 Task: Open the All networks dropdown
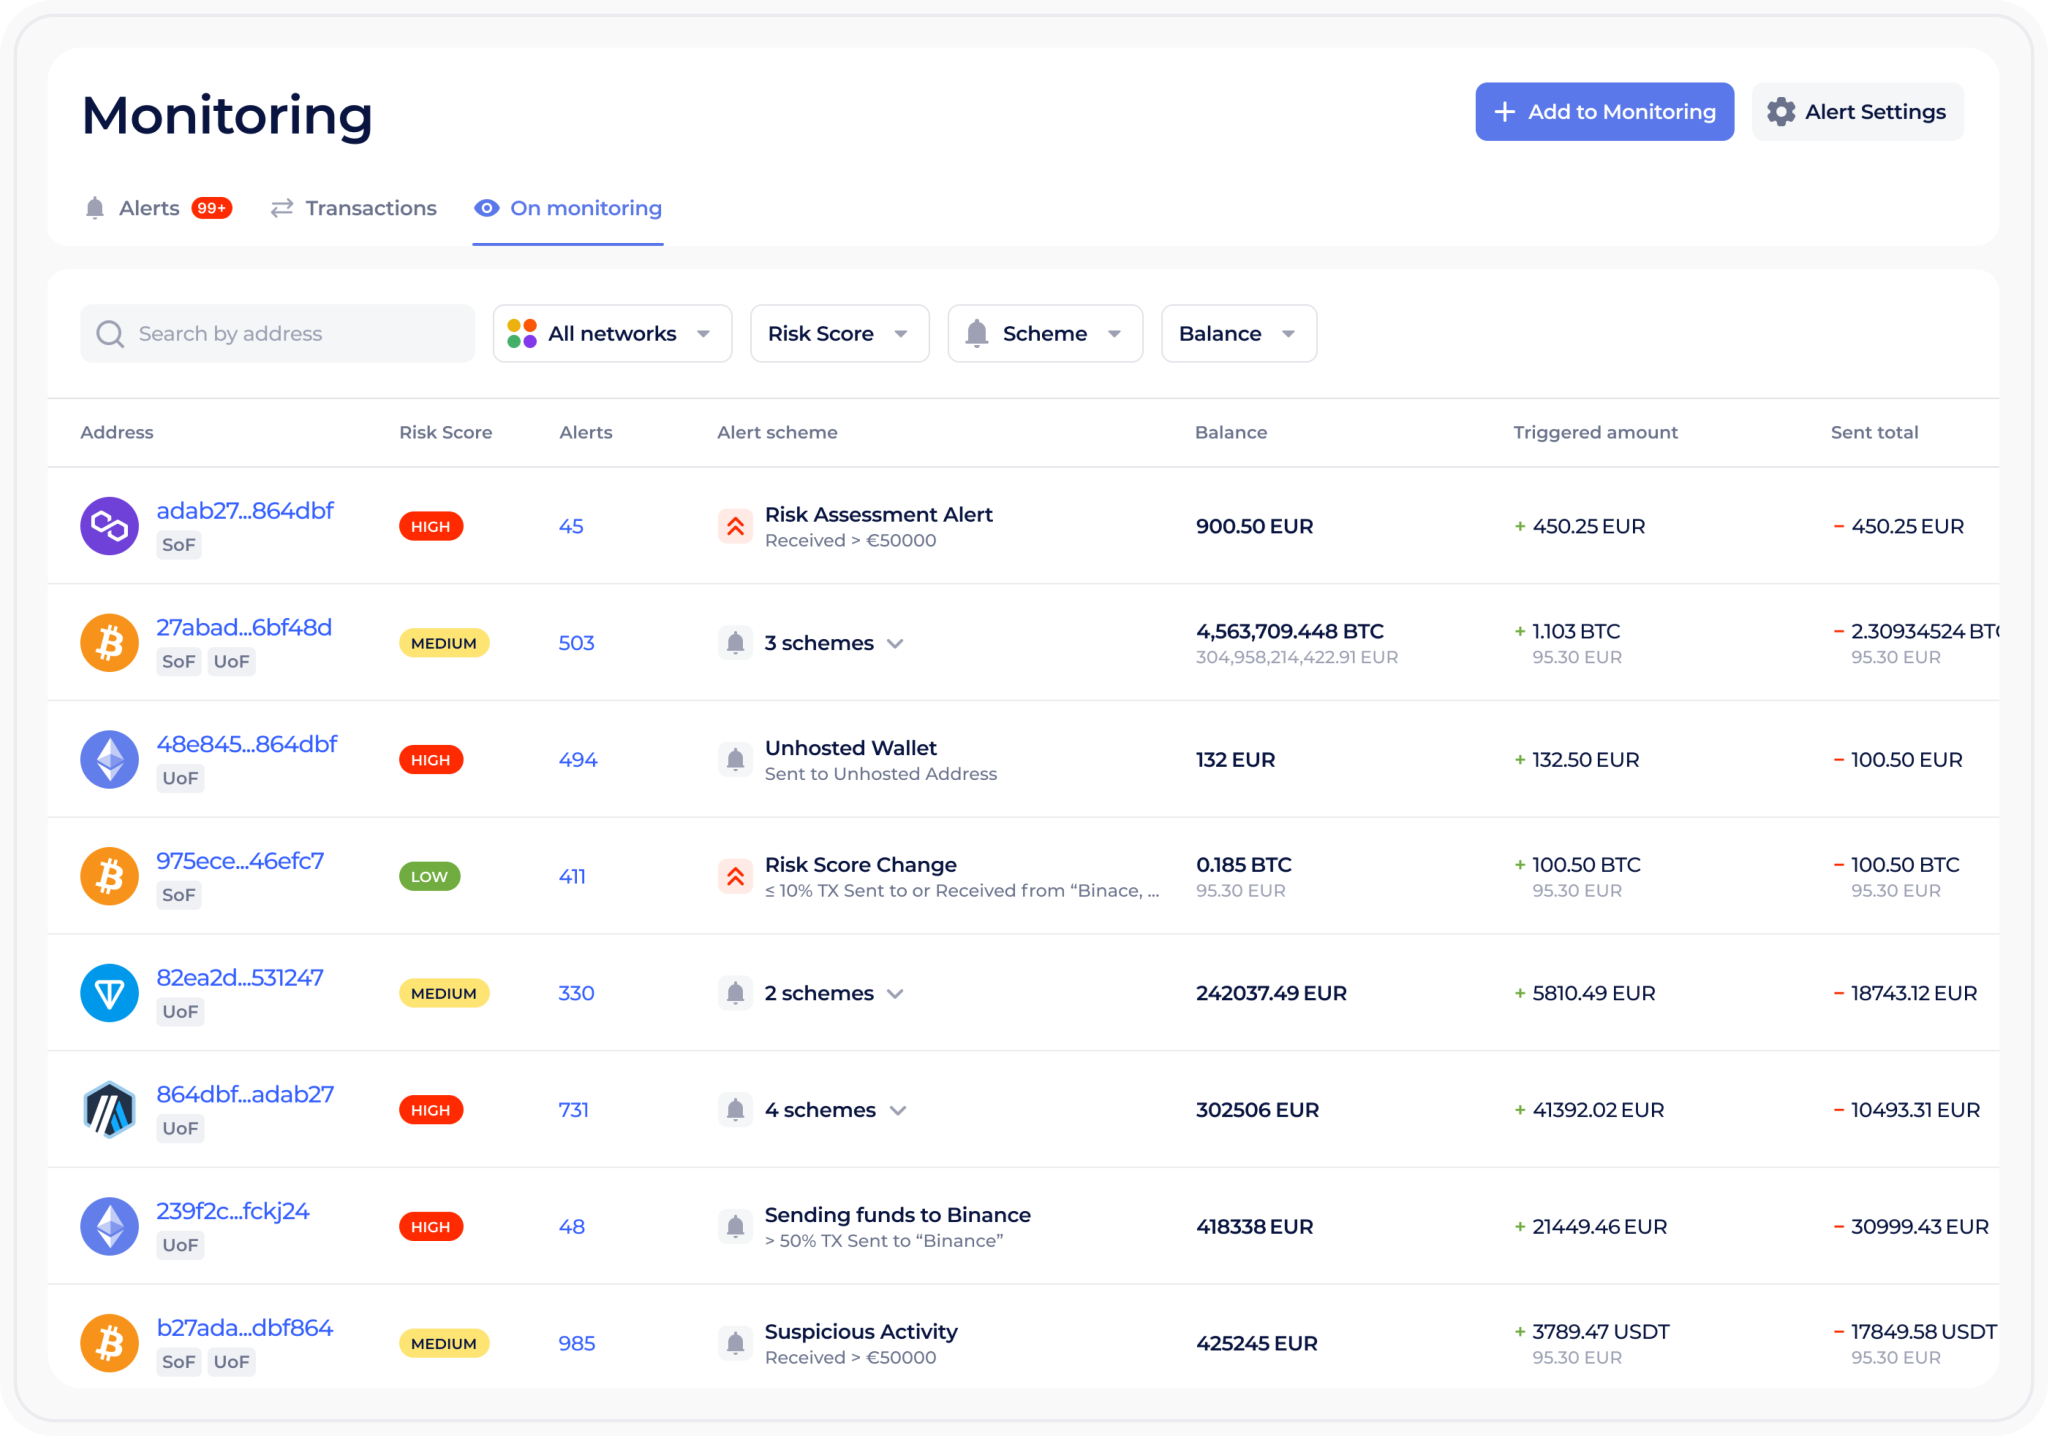point(611,333)
